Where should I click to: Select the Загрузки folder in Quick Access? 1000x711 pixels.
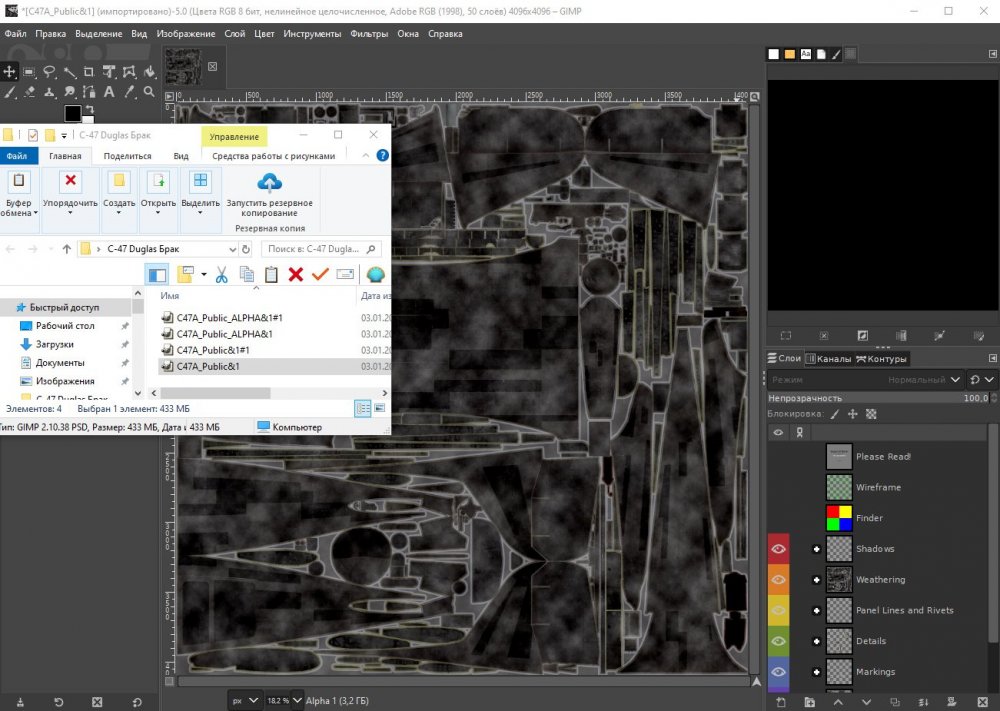[x=54, y=344]
